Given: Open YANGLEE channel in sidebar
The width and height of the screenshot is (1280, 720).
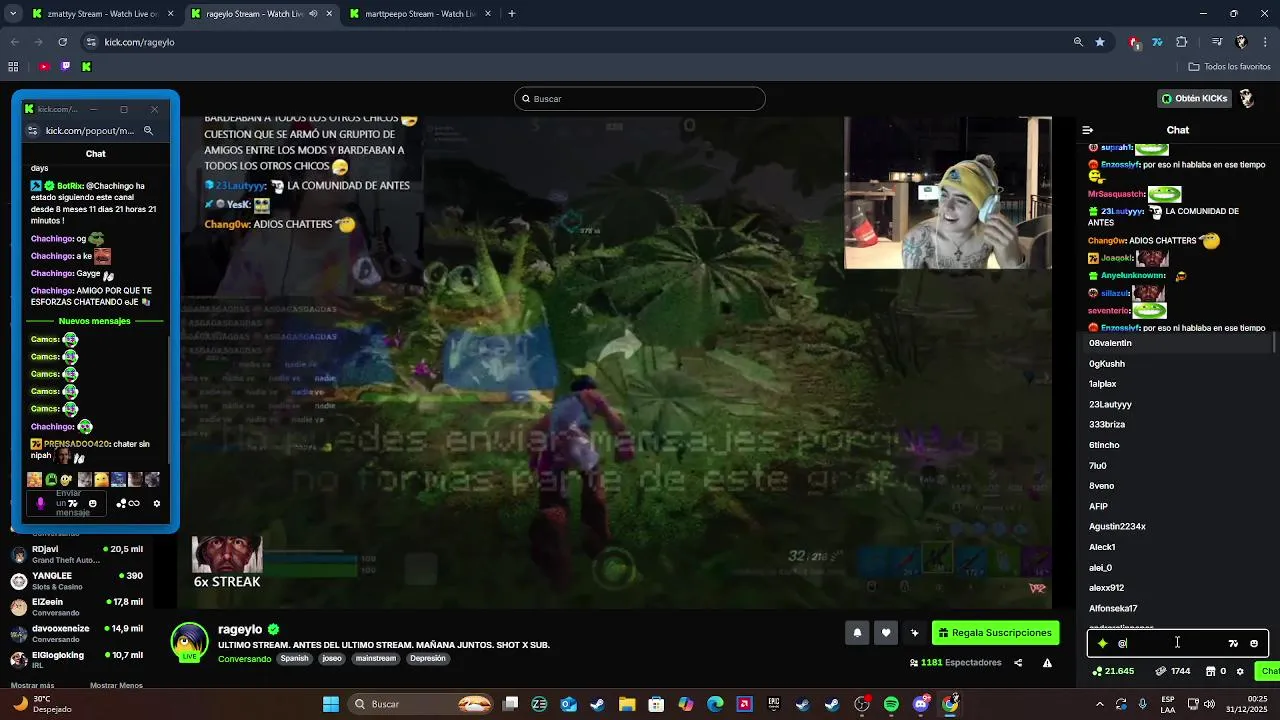Looking at the screenshot, I should click(76, 581).
